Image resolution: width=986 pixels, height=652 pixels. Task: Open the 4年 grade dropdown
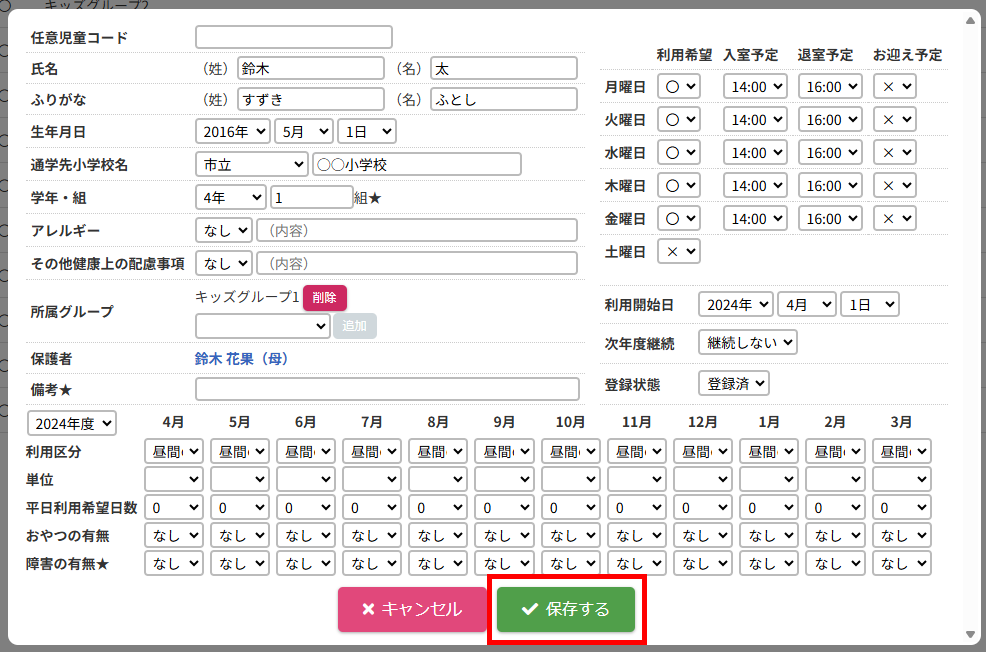click(x=231, y=198)
